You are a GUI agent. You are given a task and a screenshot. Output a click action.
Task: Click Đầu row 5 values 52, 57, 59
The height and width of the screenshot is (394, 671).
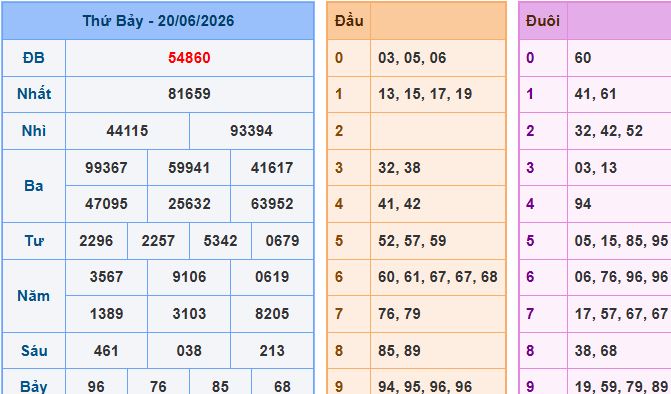(x=412, y=241)
